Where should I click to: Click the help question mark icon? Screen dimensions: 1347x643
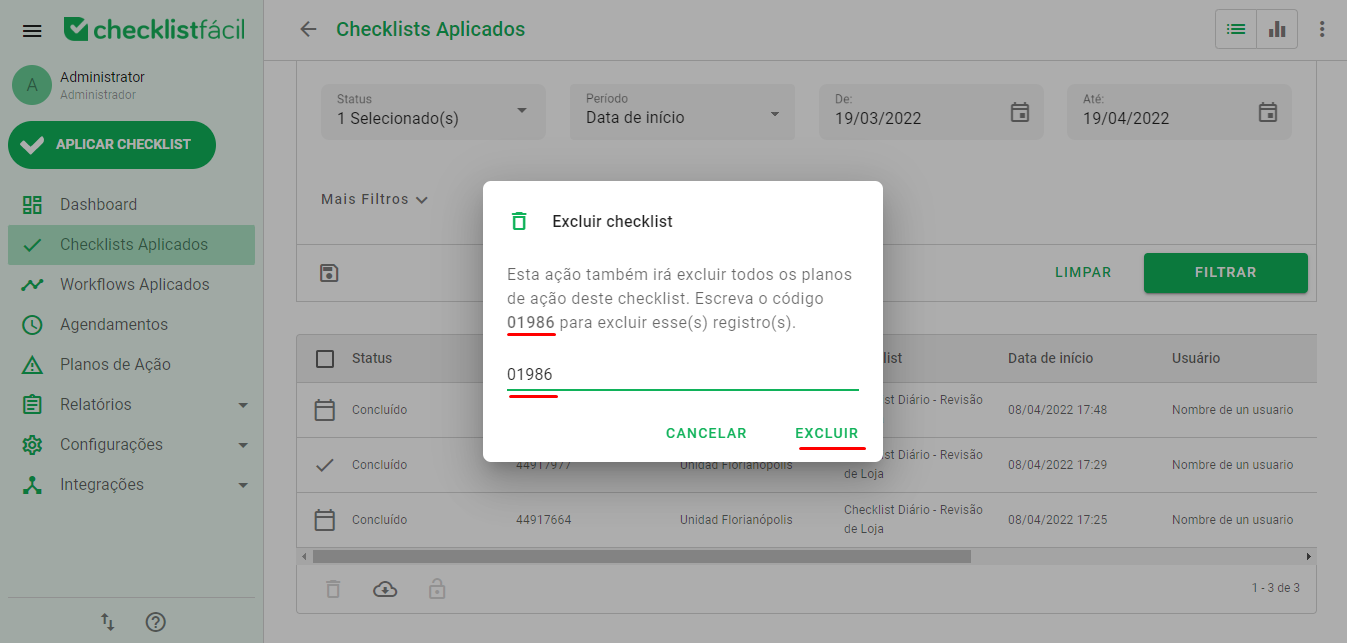tap(155, 622)
